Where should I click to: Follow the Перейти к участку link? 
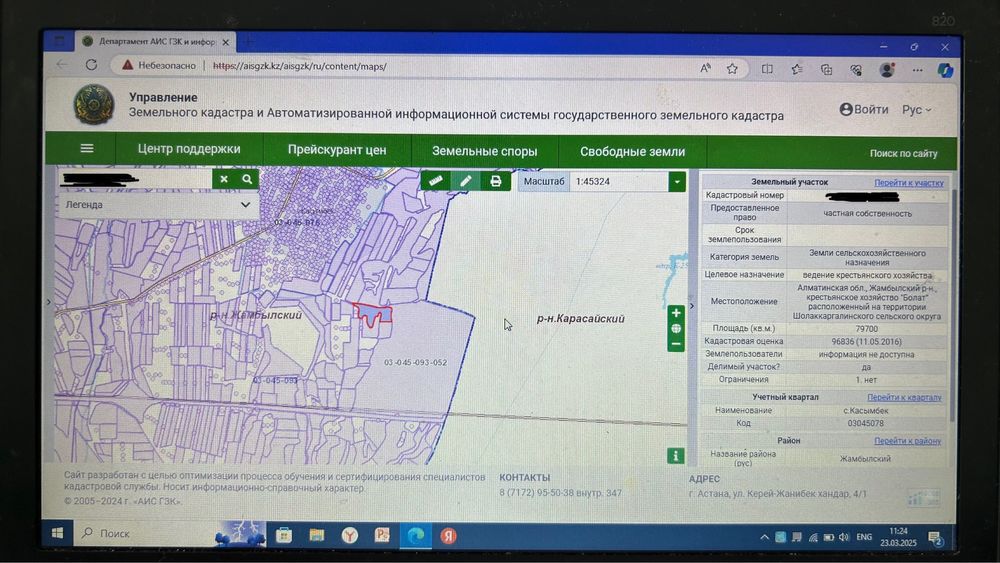point(908,182)
